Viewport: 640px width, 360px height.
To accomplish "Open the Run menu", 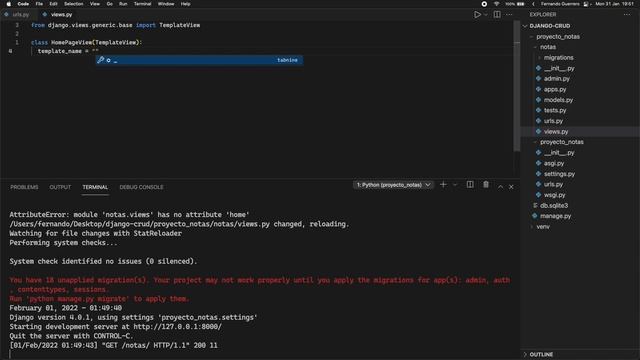I will (x=123, y=4).
